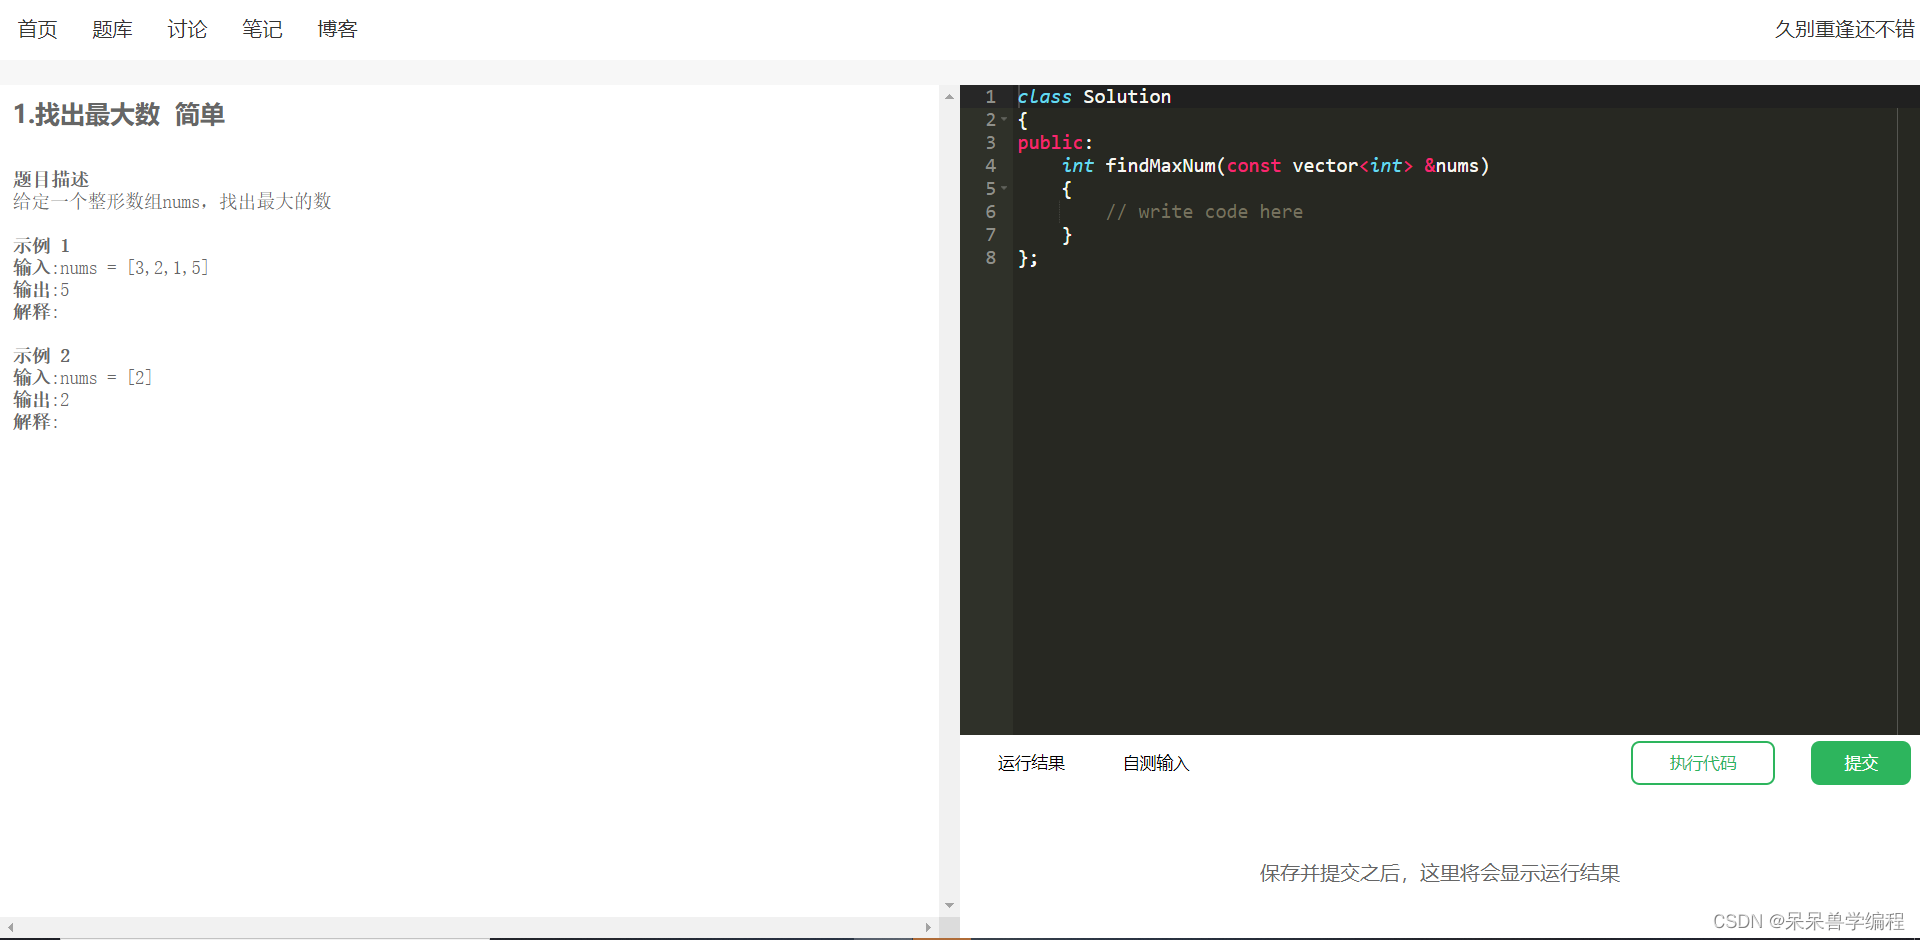Viewport: 1920px width, 940px height.
Task: Click the 示例 1 label
Action: [x=42, y=246]
